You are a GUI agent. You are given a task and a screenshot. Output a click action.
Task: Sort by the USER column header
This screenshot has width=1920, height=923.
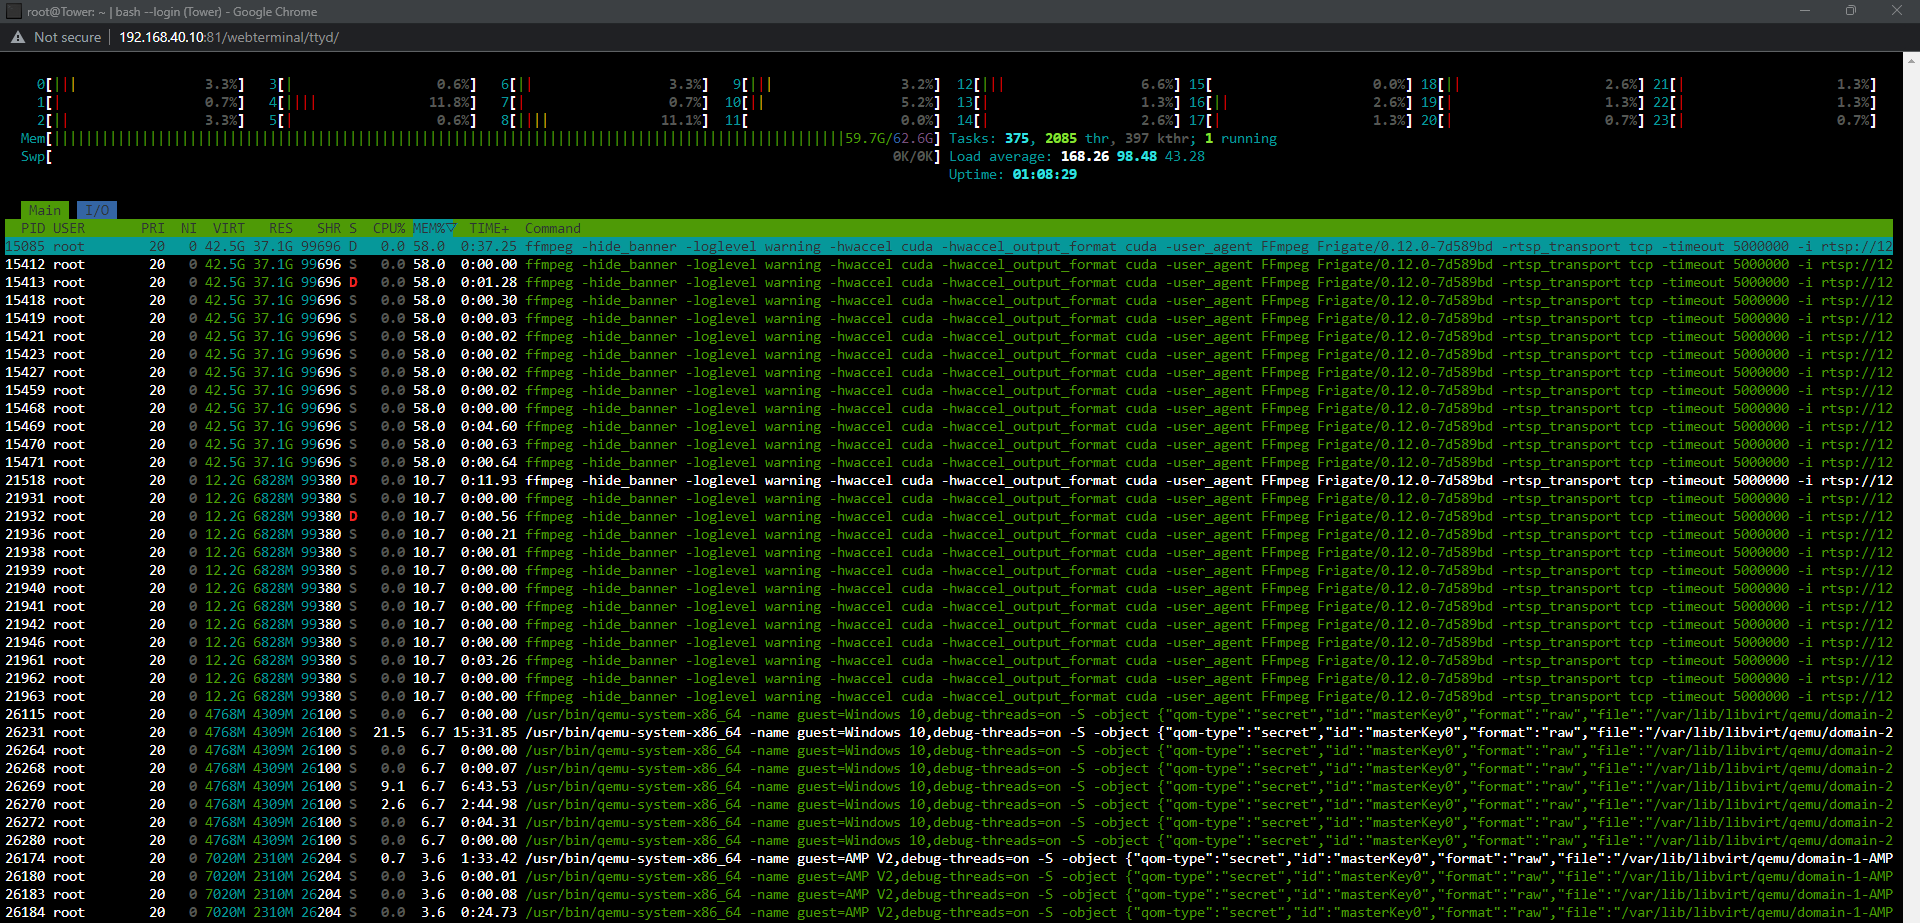pyautogui.click(x=69, y=228)
